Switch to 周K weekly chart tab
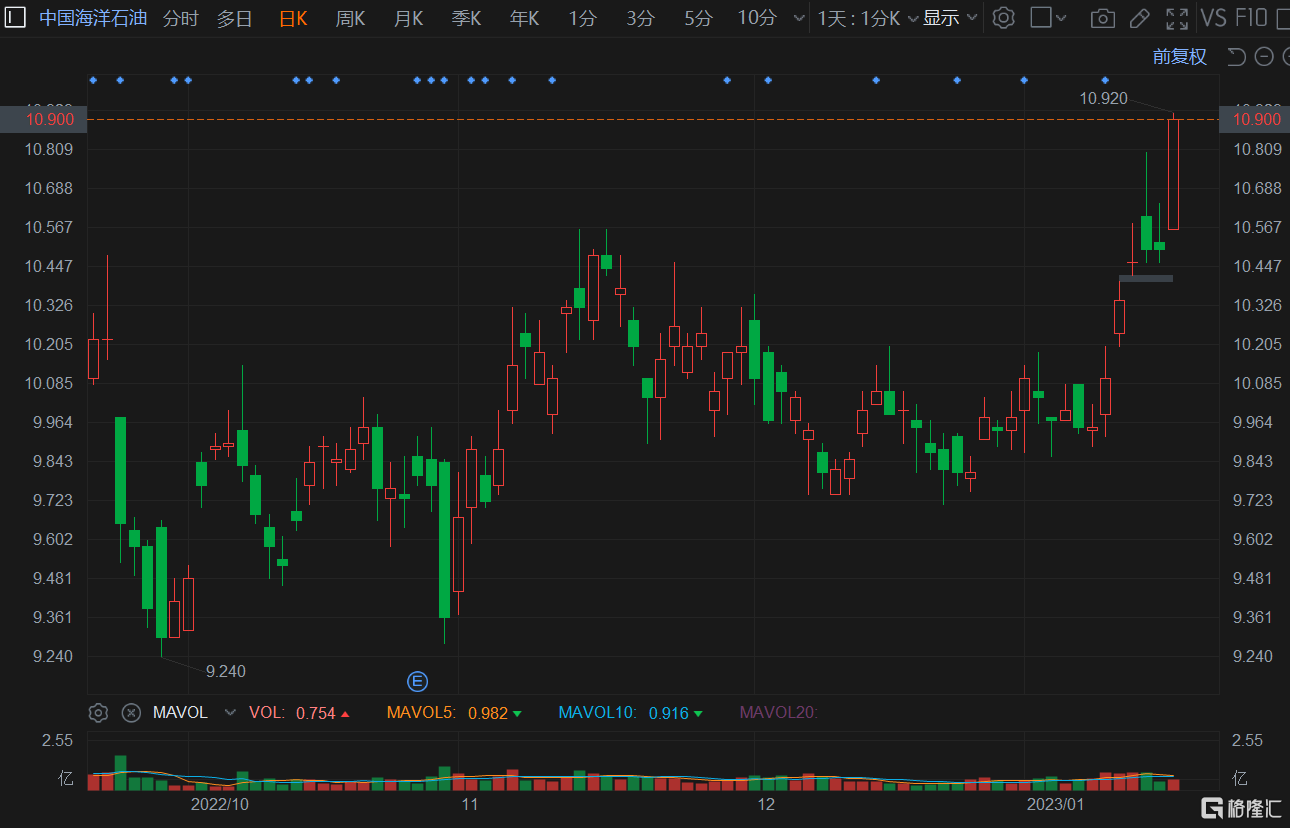1290x828 pixels. [350, 18]
